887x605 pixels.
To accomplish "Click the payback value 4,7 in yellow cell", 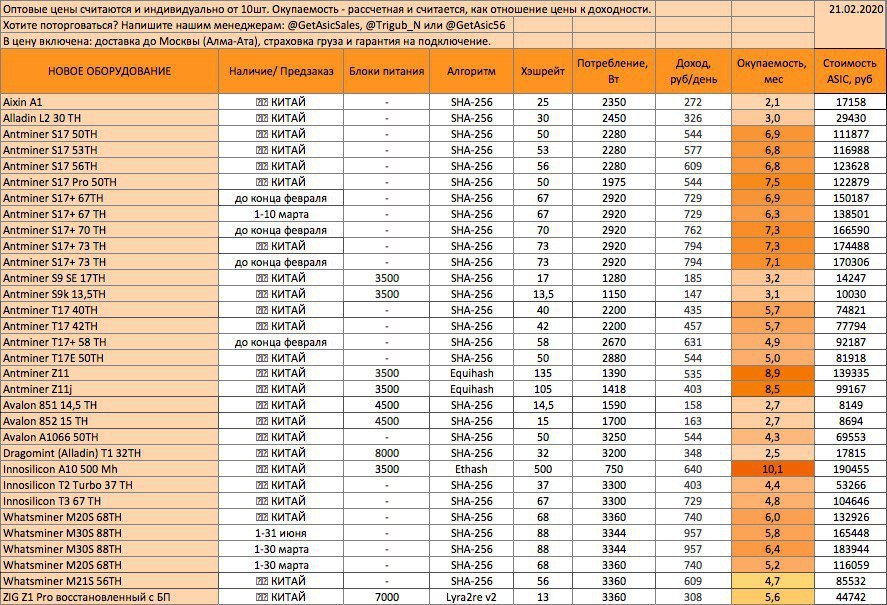I will click(772, 581).
